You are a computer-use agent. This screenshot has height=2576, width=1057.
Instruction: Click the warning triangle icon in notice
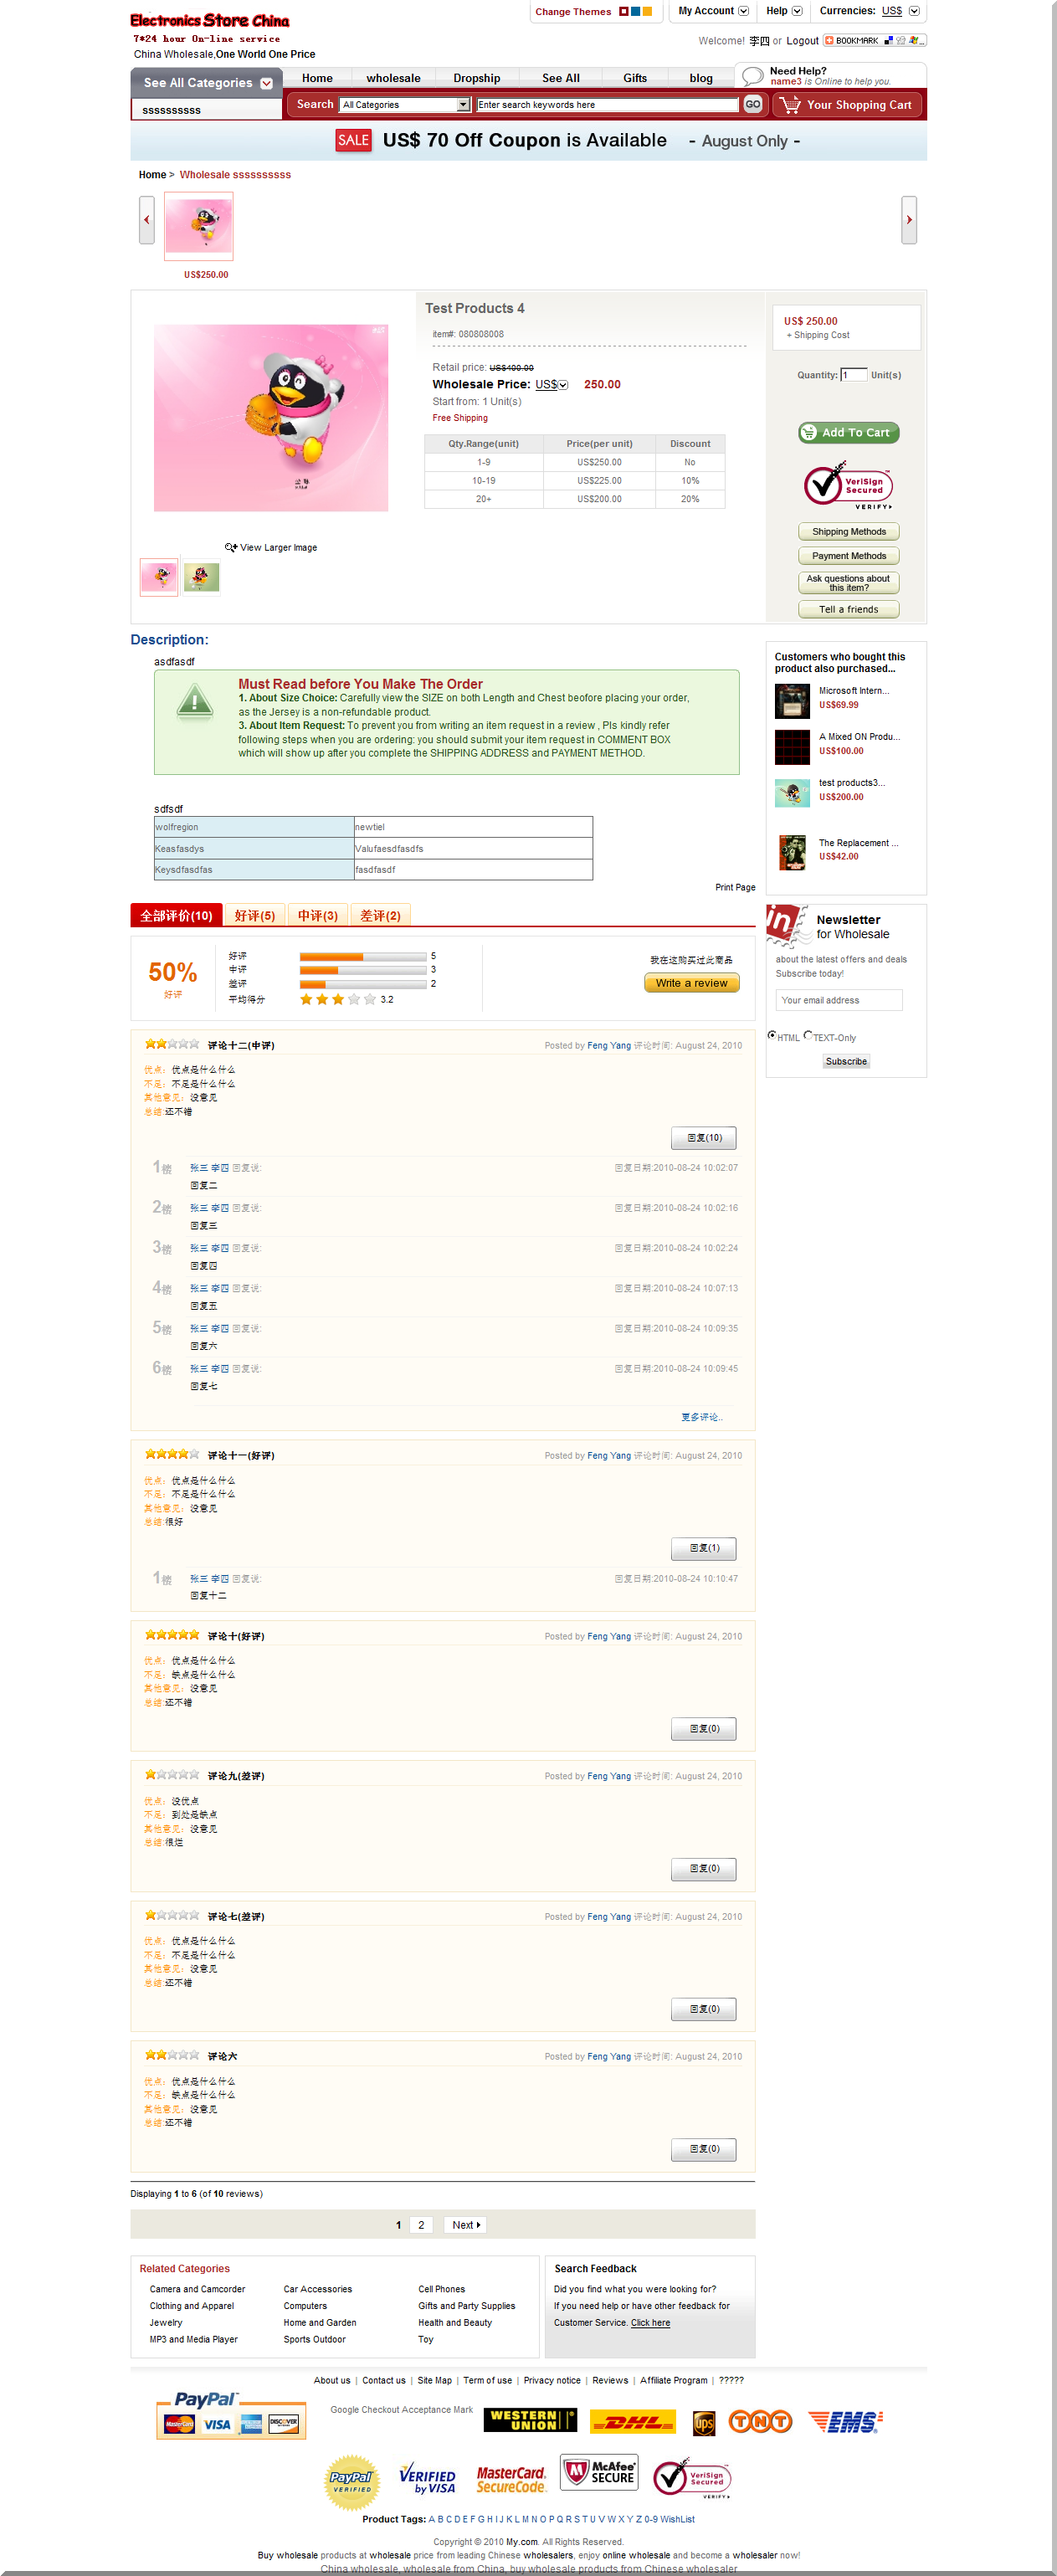[195, 702]
